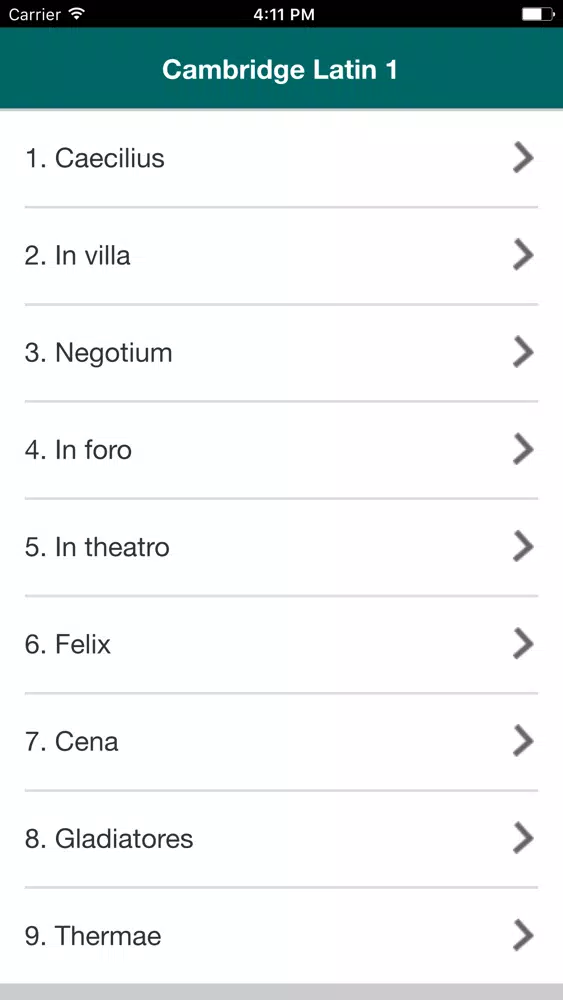Tap the chevron arrow beside Negotium
This screenshot has width=563, height=1000.
point(523,353)
